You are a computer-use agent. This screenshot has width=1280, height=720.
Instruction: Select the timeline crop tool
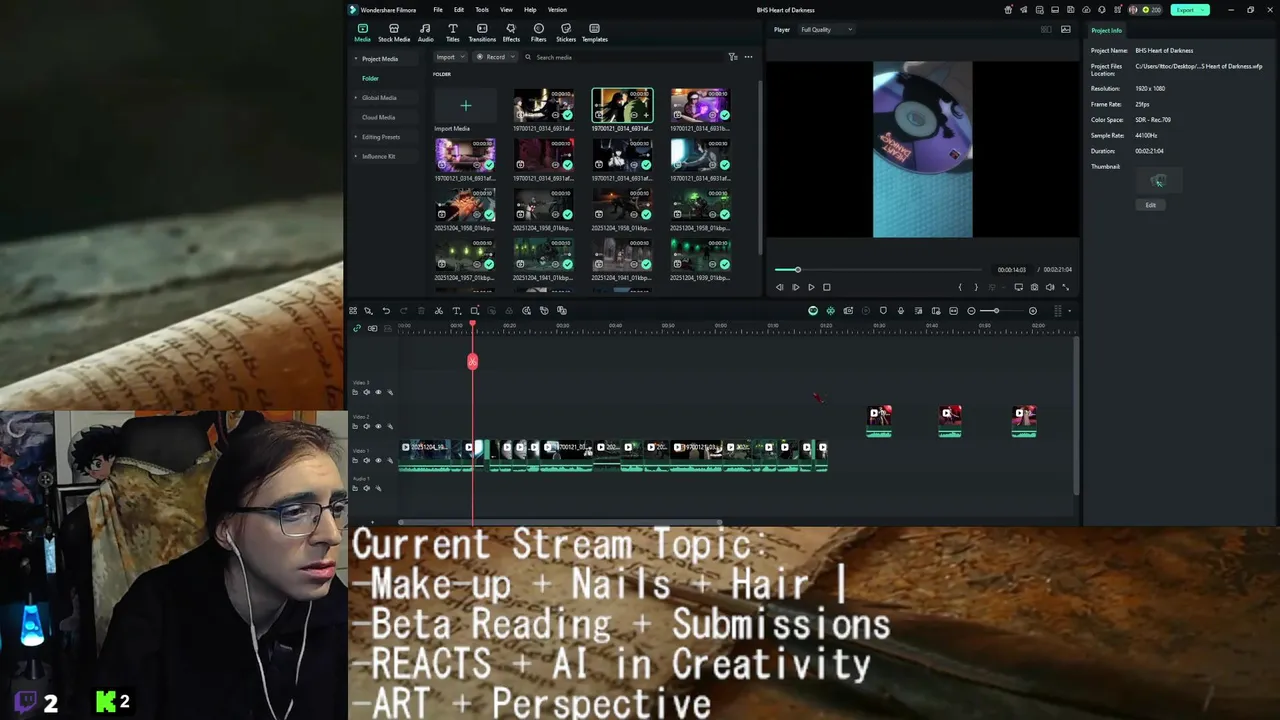pyautogui.click(x=474, y=311)
